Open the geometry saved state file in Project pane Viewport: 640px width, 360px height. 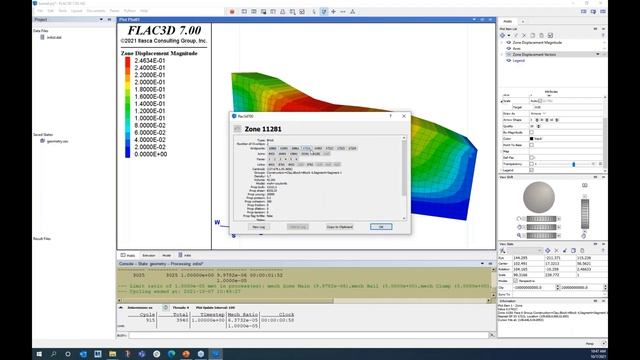point(54,141)
